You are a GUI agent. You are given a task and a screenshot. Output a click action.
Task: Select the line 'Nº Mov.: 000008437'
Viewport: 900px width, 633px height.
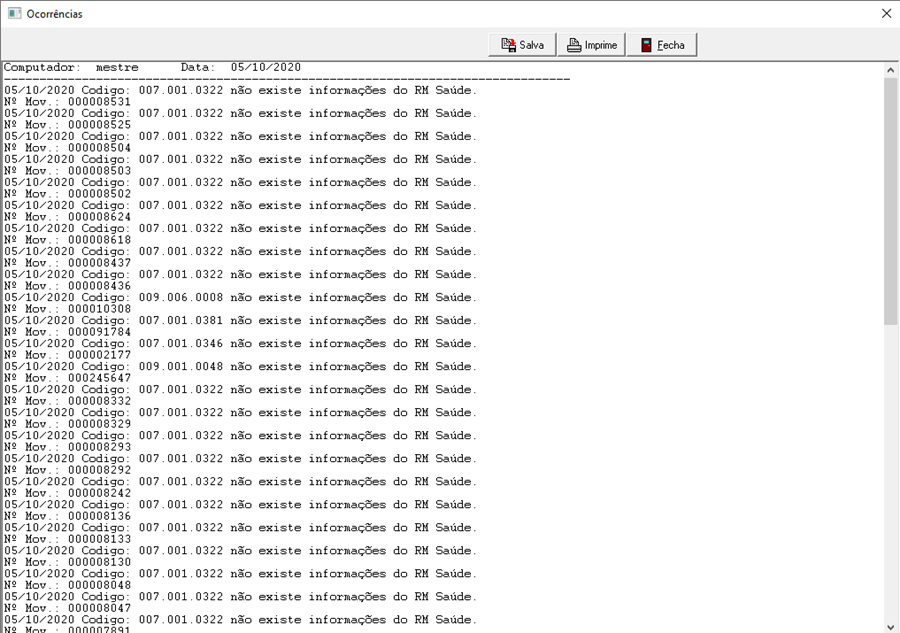pos(68,262)
